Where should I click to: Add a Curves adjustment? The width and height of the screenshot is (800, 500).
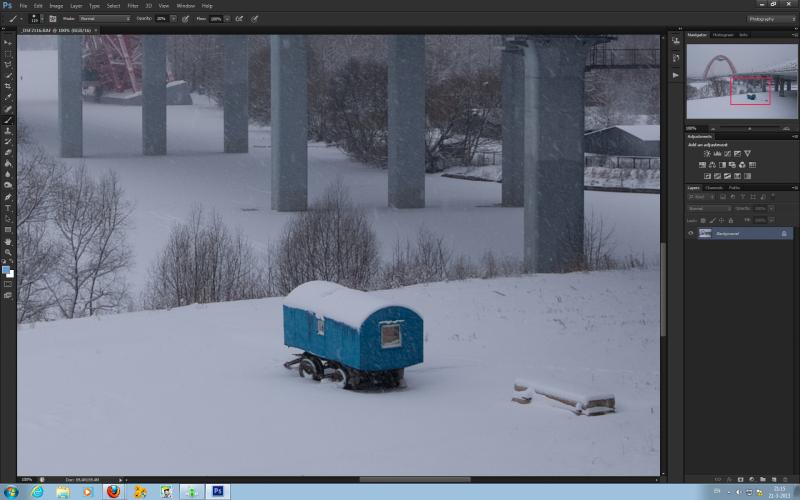728,154
